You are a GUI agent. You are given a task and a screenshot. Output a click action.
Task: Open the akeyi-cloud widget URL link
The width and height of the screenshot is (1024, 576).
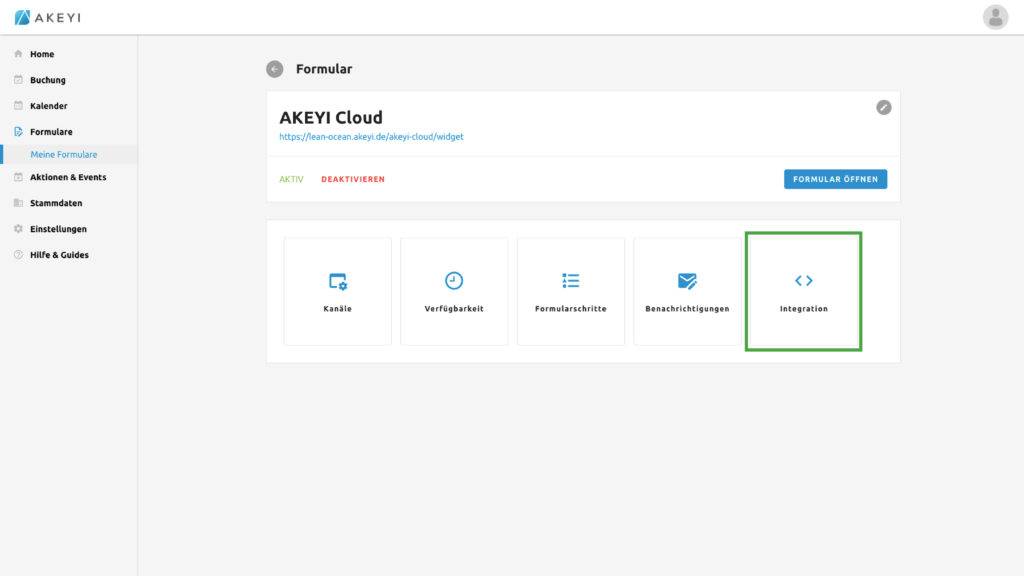pos(371,137)
